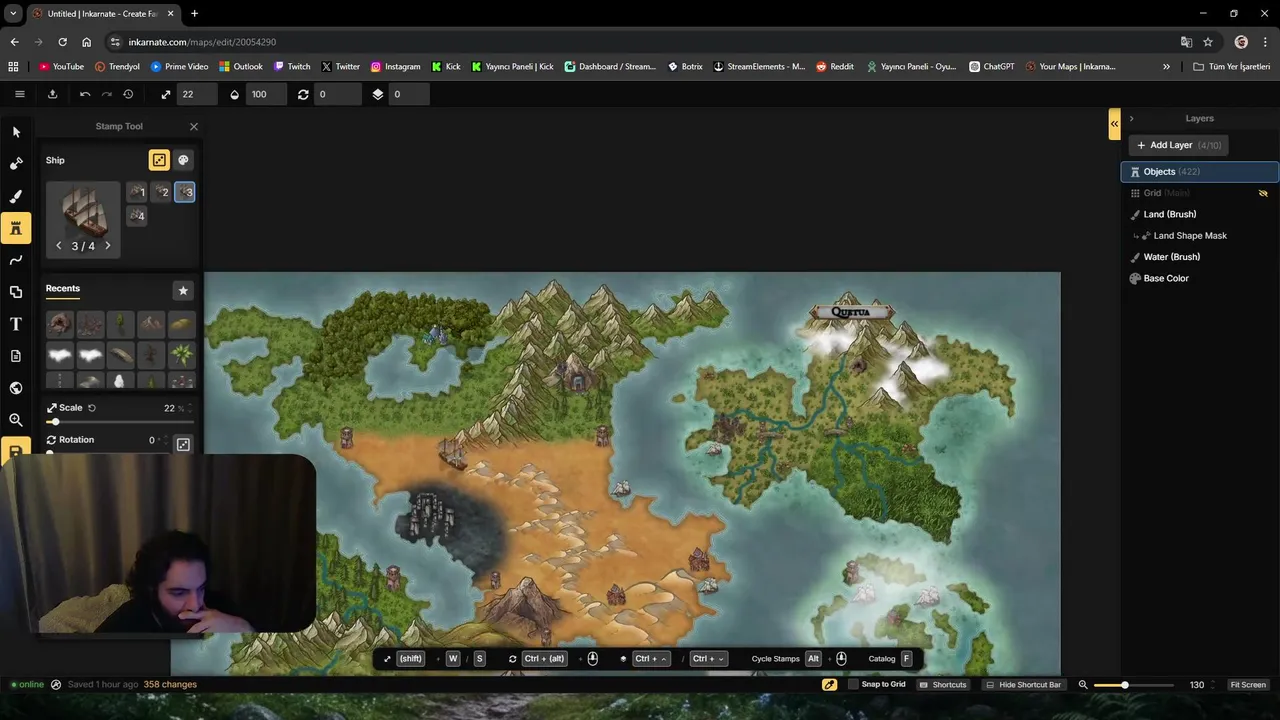Open the Notes tool
Image resolution: width=1280 pixels, height=720 pixels.
coord(16,356)
